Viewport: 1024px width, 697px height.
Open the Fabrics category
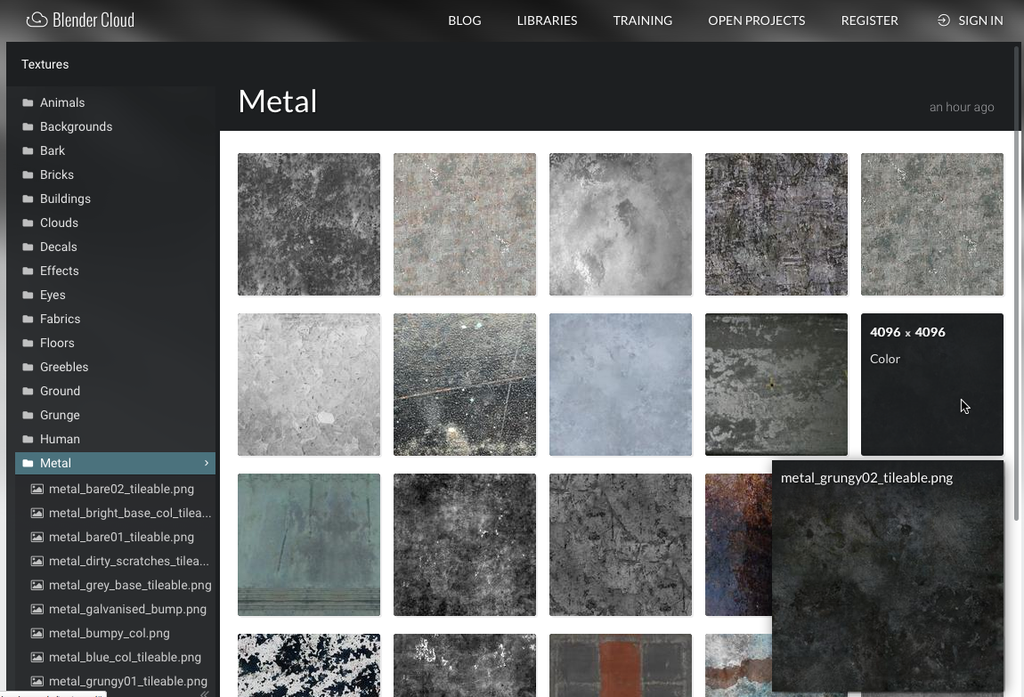[60, 318]
